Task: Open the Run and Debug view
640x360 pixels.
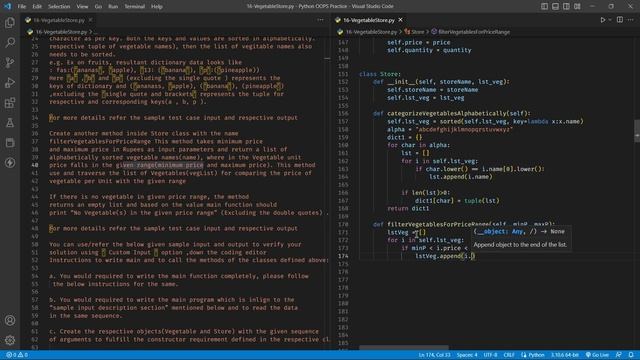Action: click(10, 82)
